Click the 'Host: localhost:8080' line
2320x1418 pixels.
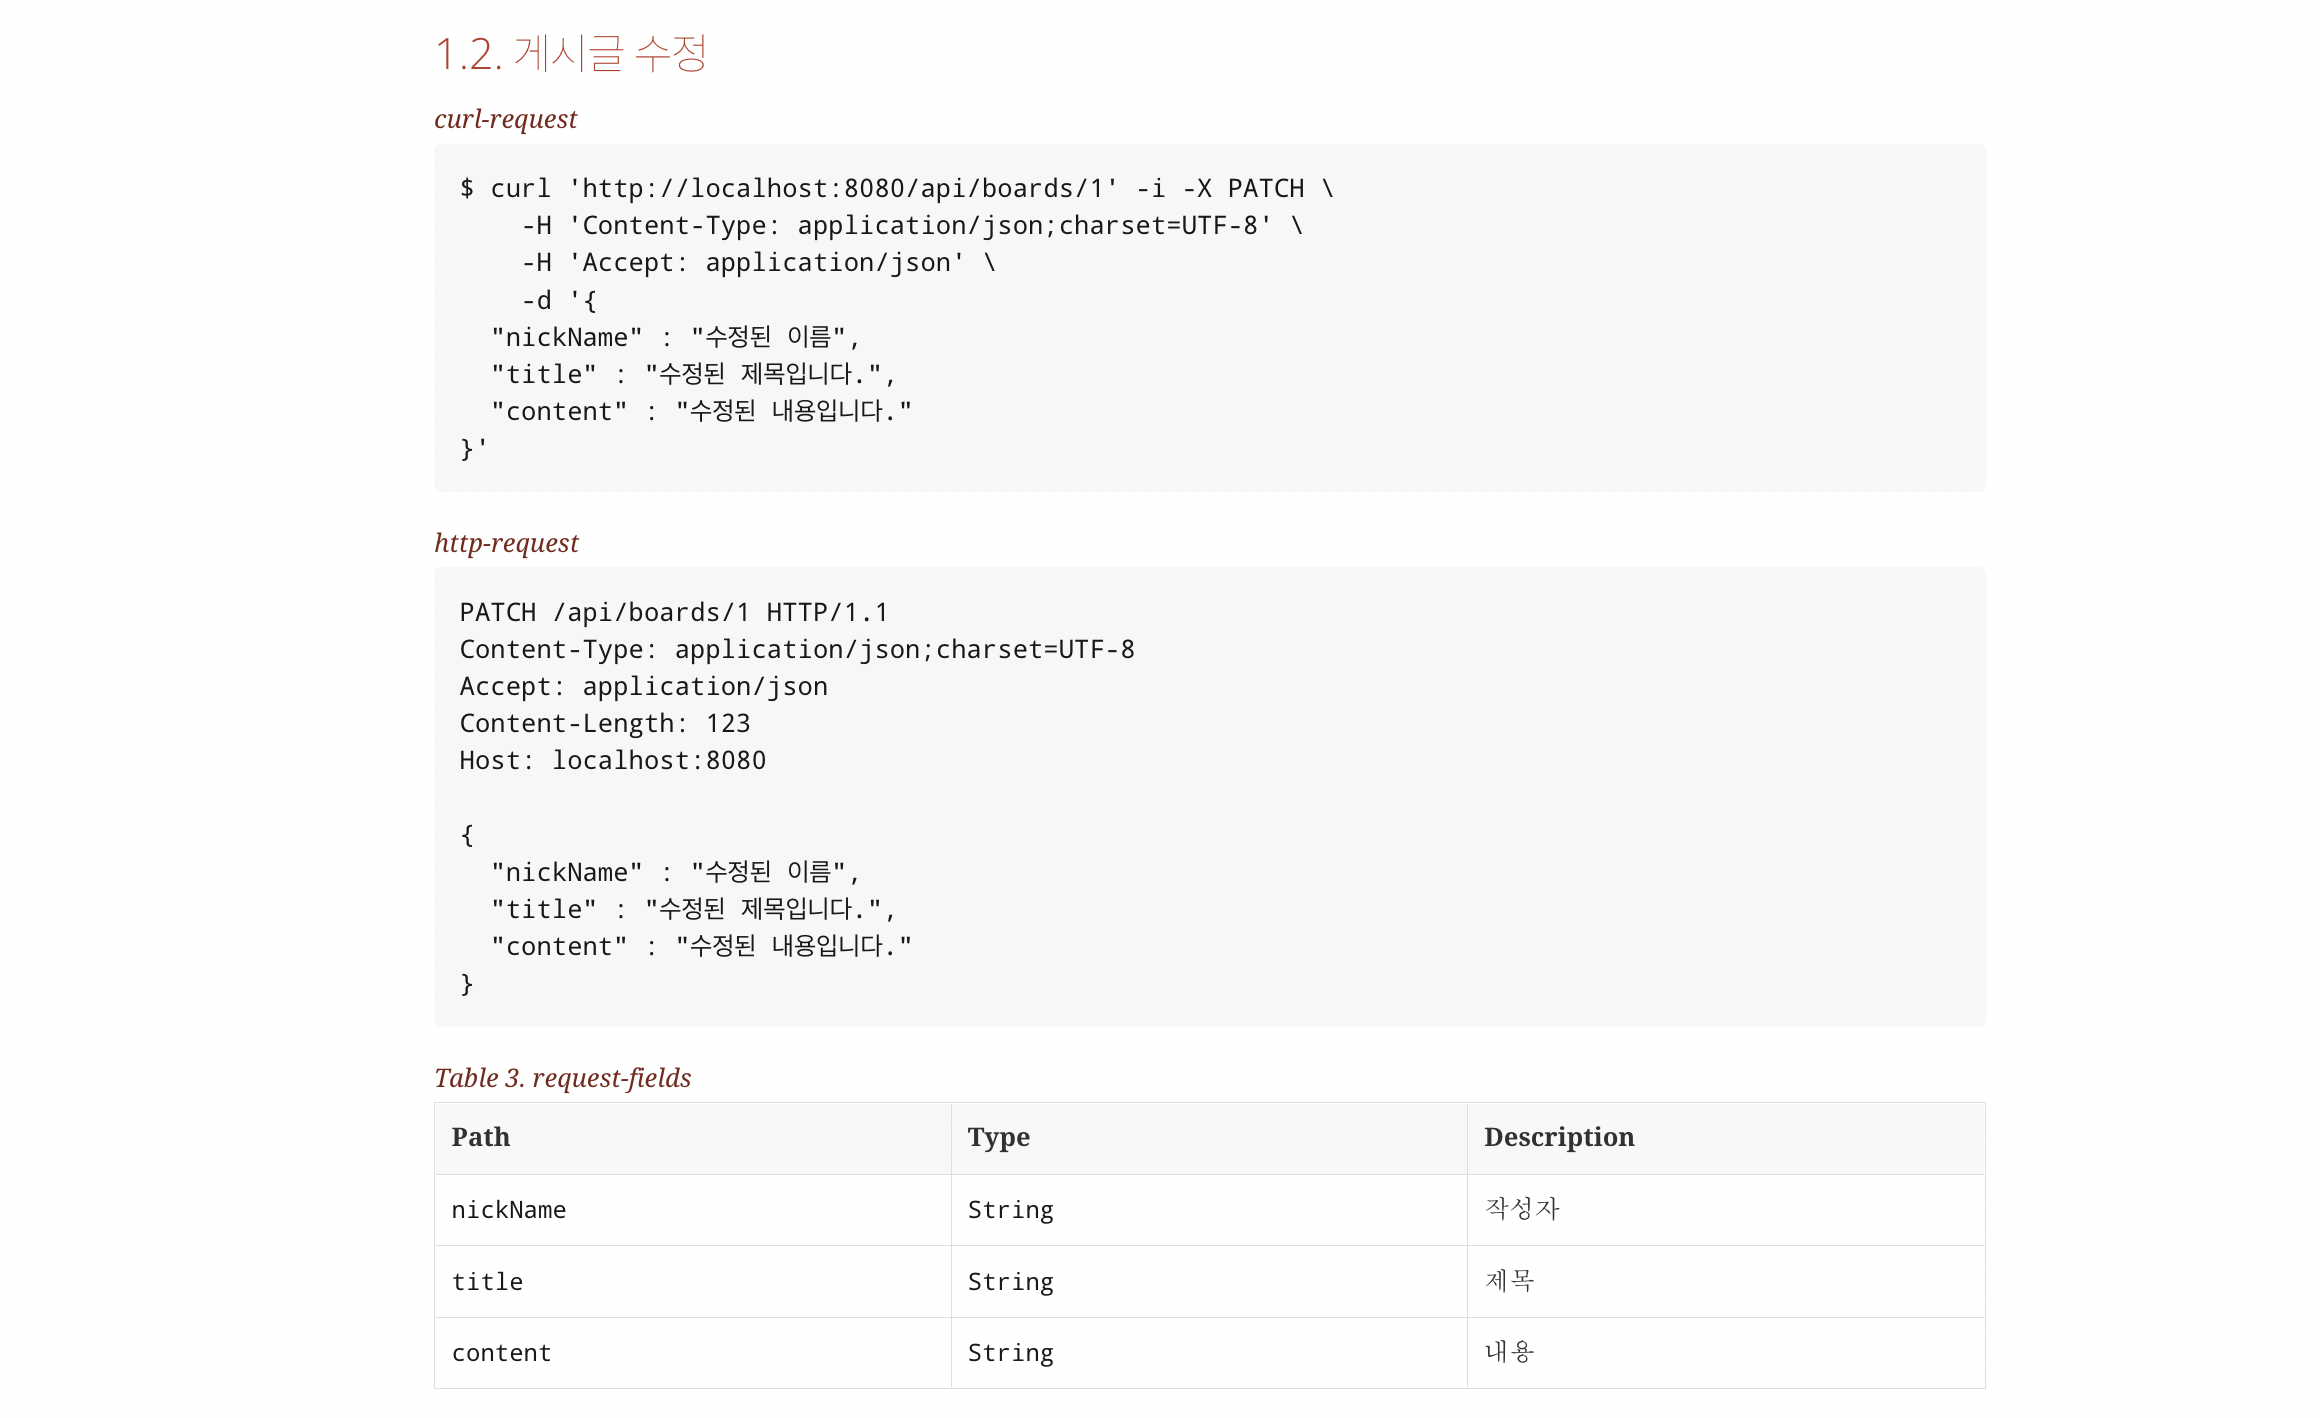612,761
